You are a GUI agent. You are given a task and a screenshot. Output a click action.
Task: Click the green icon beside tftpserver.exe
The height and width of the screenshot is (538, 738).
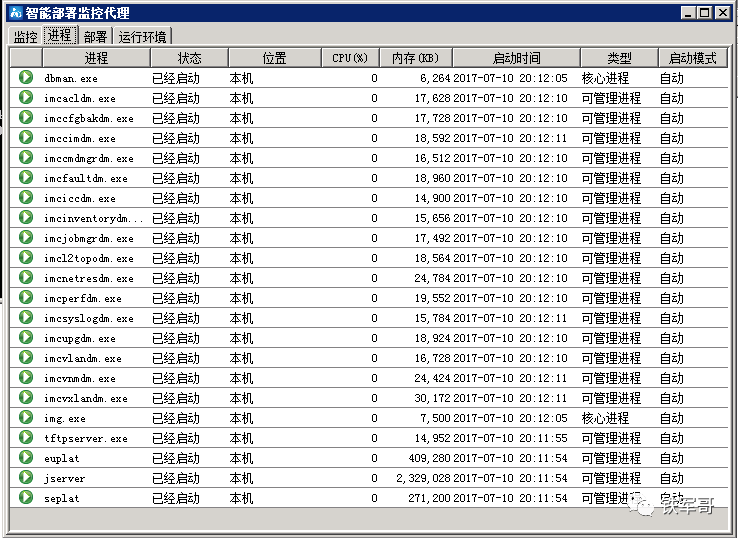[26, 438]
